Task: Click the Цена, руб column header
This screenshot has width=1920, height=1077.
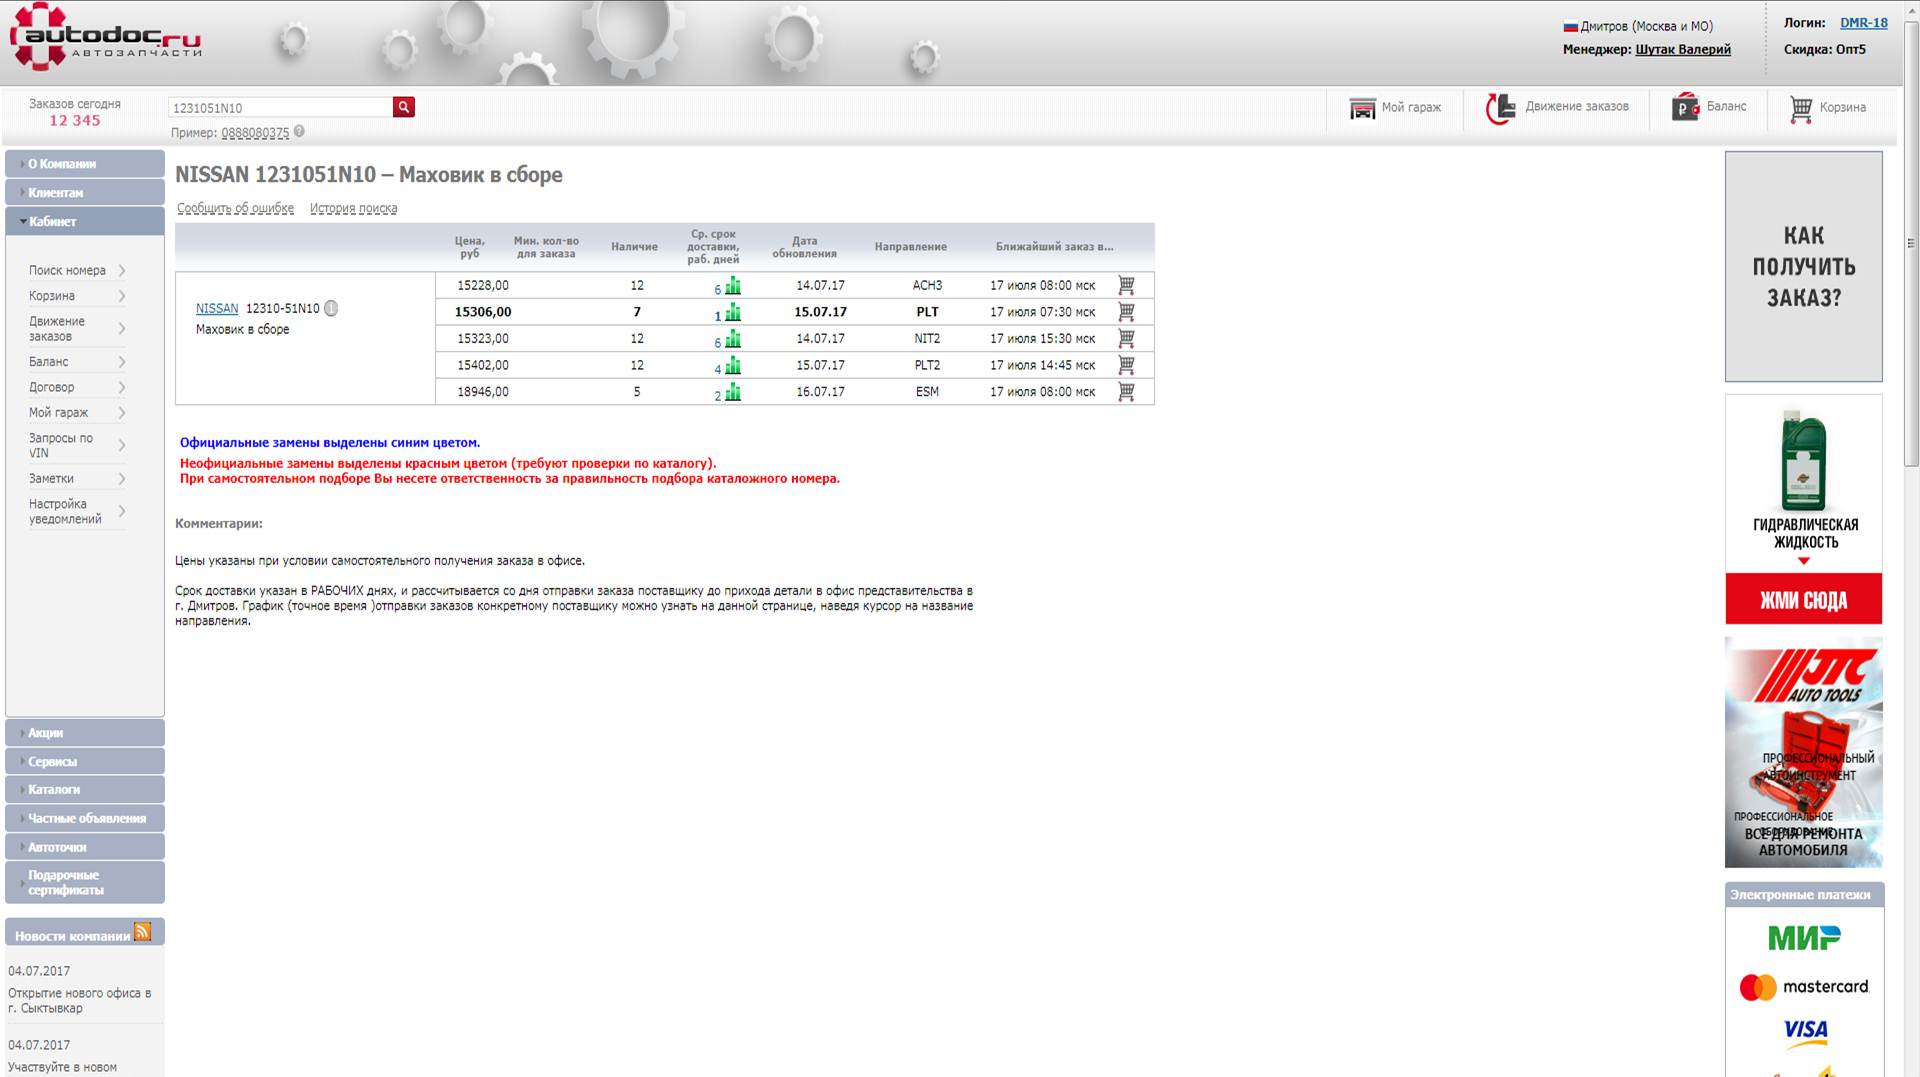Action: [x=469, y=247]
